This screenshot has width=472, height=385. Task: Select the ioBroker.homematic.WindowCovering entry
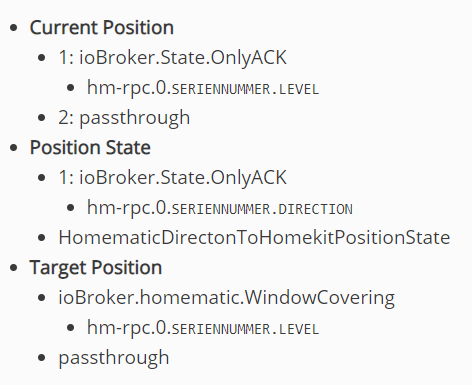[x=227, y=298]
